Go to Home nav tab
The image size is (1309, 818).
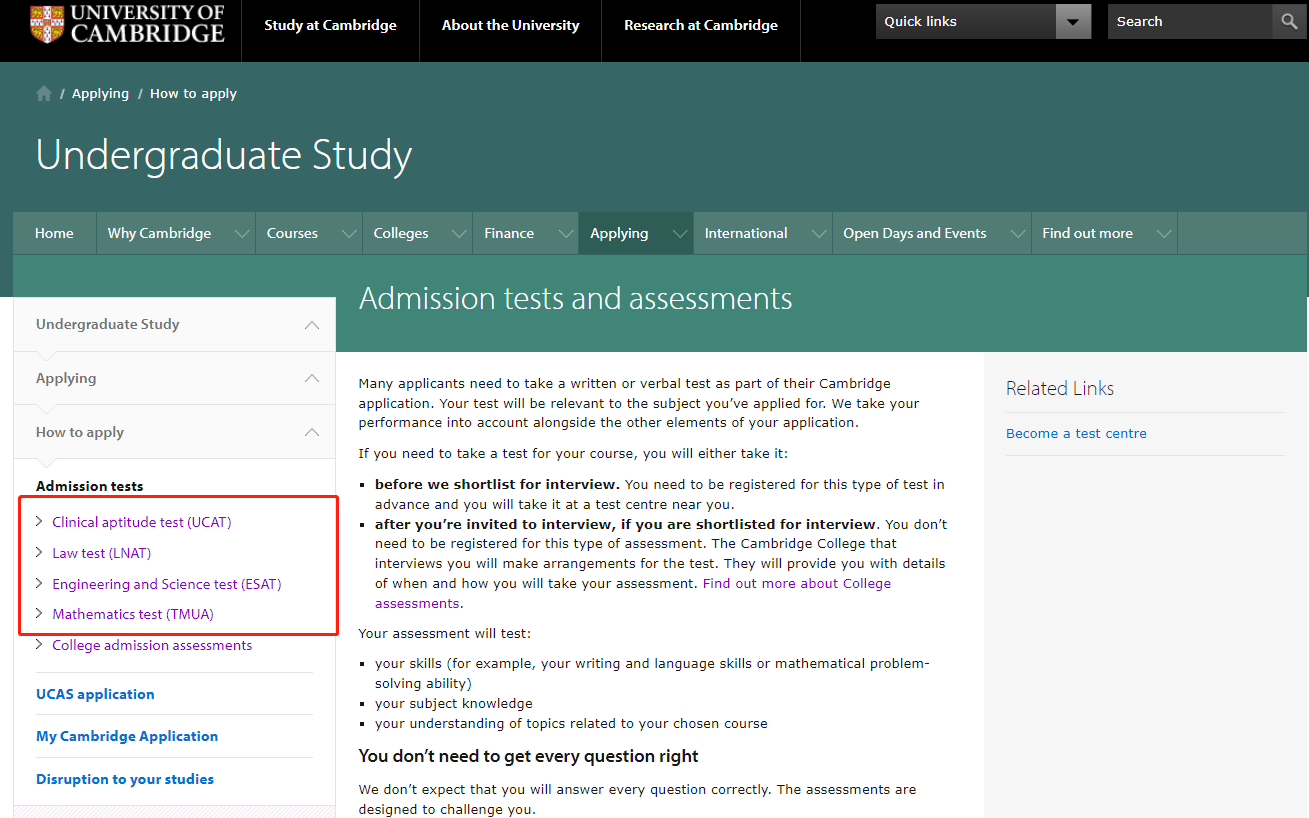coord(54,233)
